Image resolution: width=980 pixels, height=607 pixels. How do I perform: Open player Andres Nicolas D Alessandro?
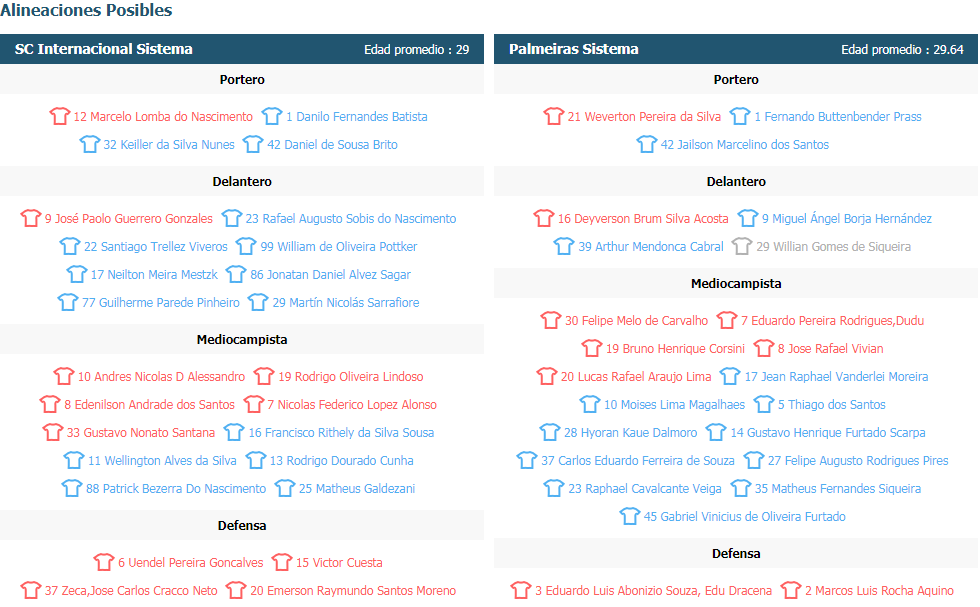[161, 377]
